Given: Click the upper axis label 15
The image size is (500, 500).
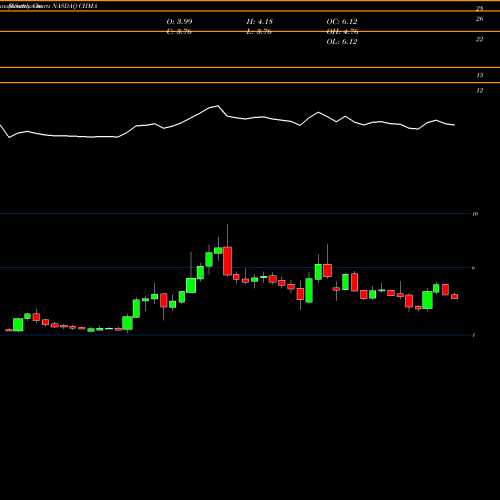Looking at the screenshot, I should click(x=479, y=75).
